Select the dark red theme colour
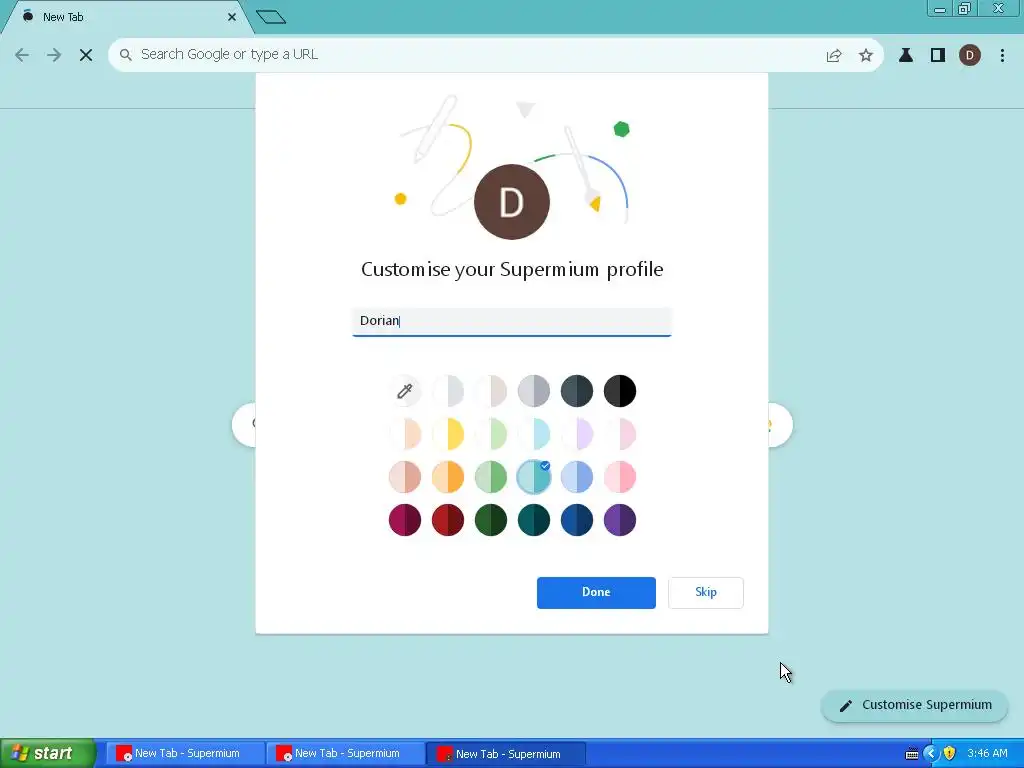 click(x=448, y=520)
